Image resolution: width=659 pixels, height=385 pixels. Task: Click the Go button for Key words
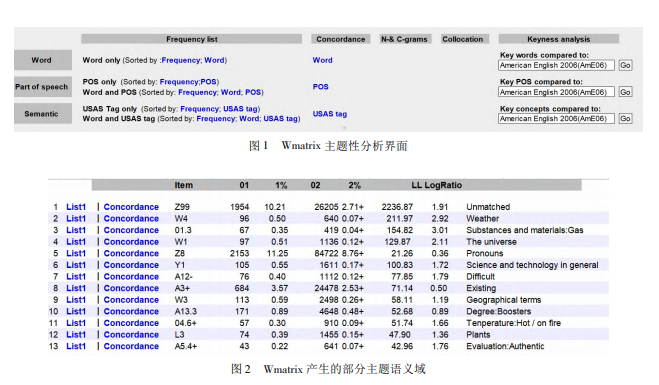click(x=625, y=66)
